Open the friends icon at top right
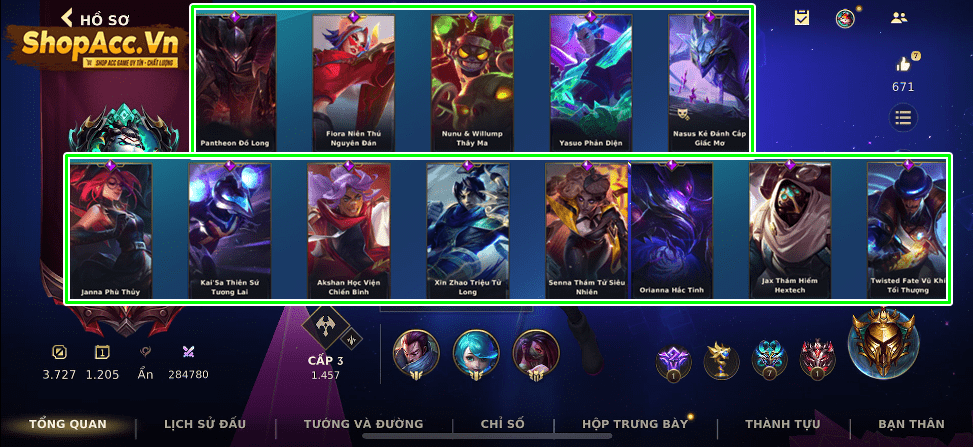Viewport: 973px width, 447px height. 899,18
